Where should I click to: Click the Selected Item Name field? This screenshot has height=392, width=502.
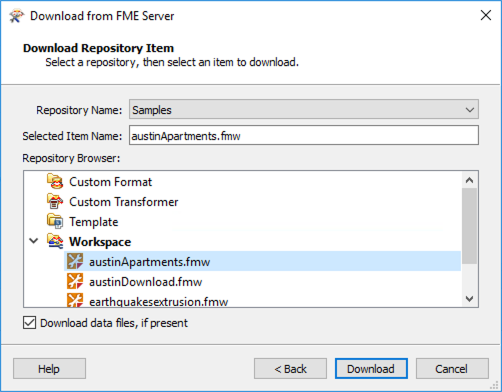pyautogui.click(x=304, y=135)
